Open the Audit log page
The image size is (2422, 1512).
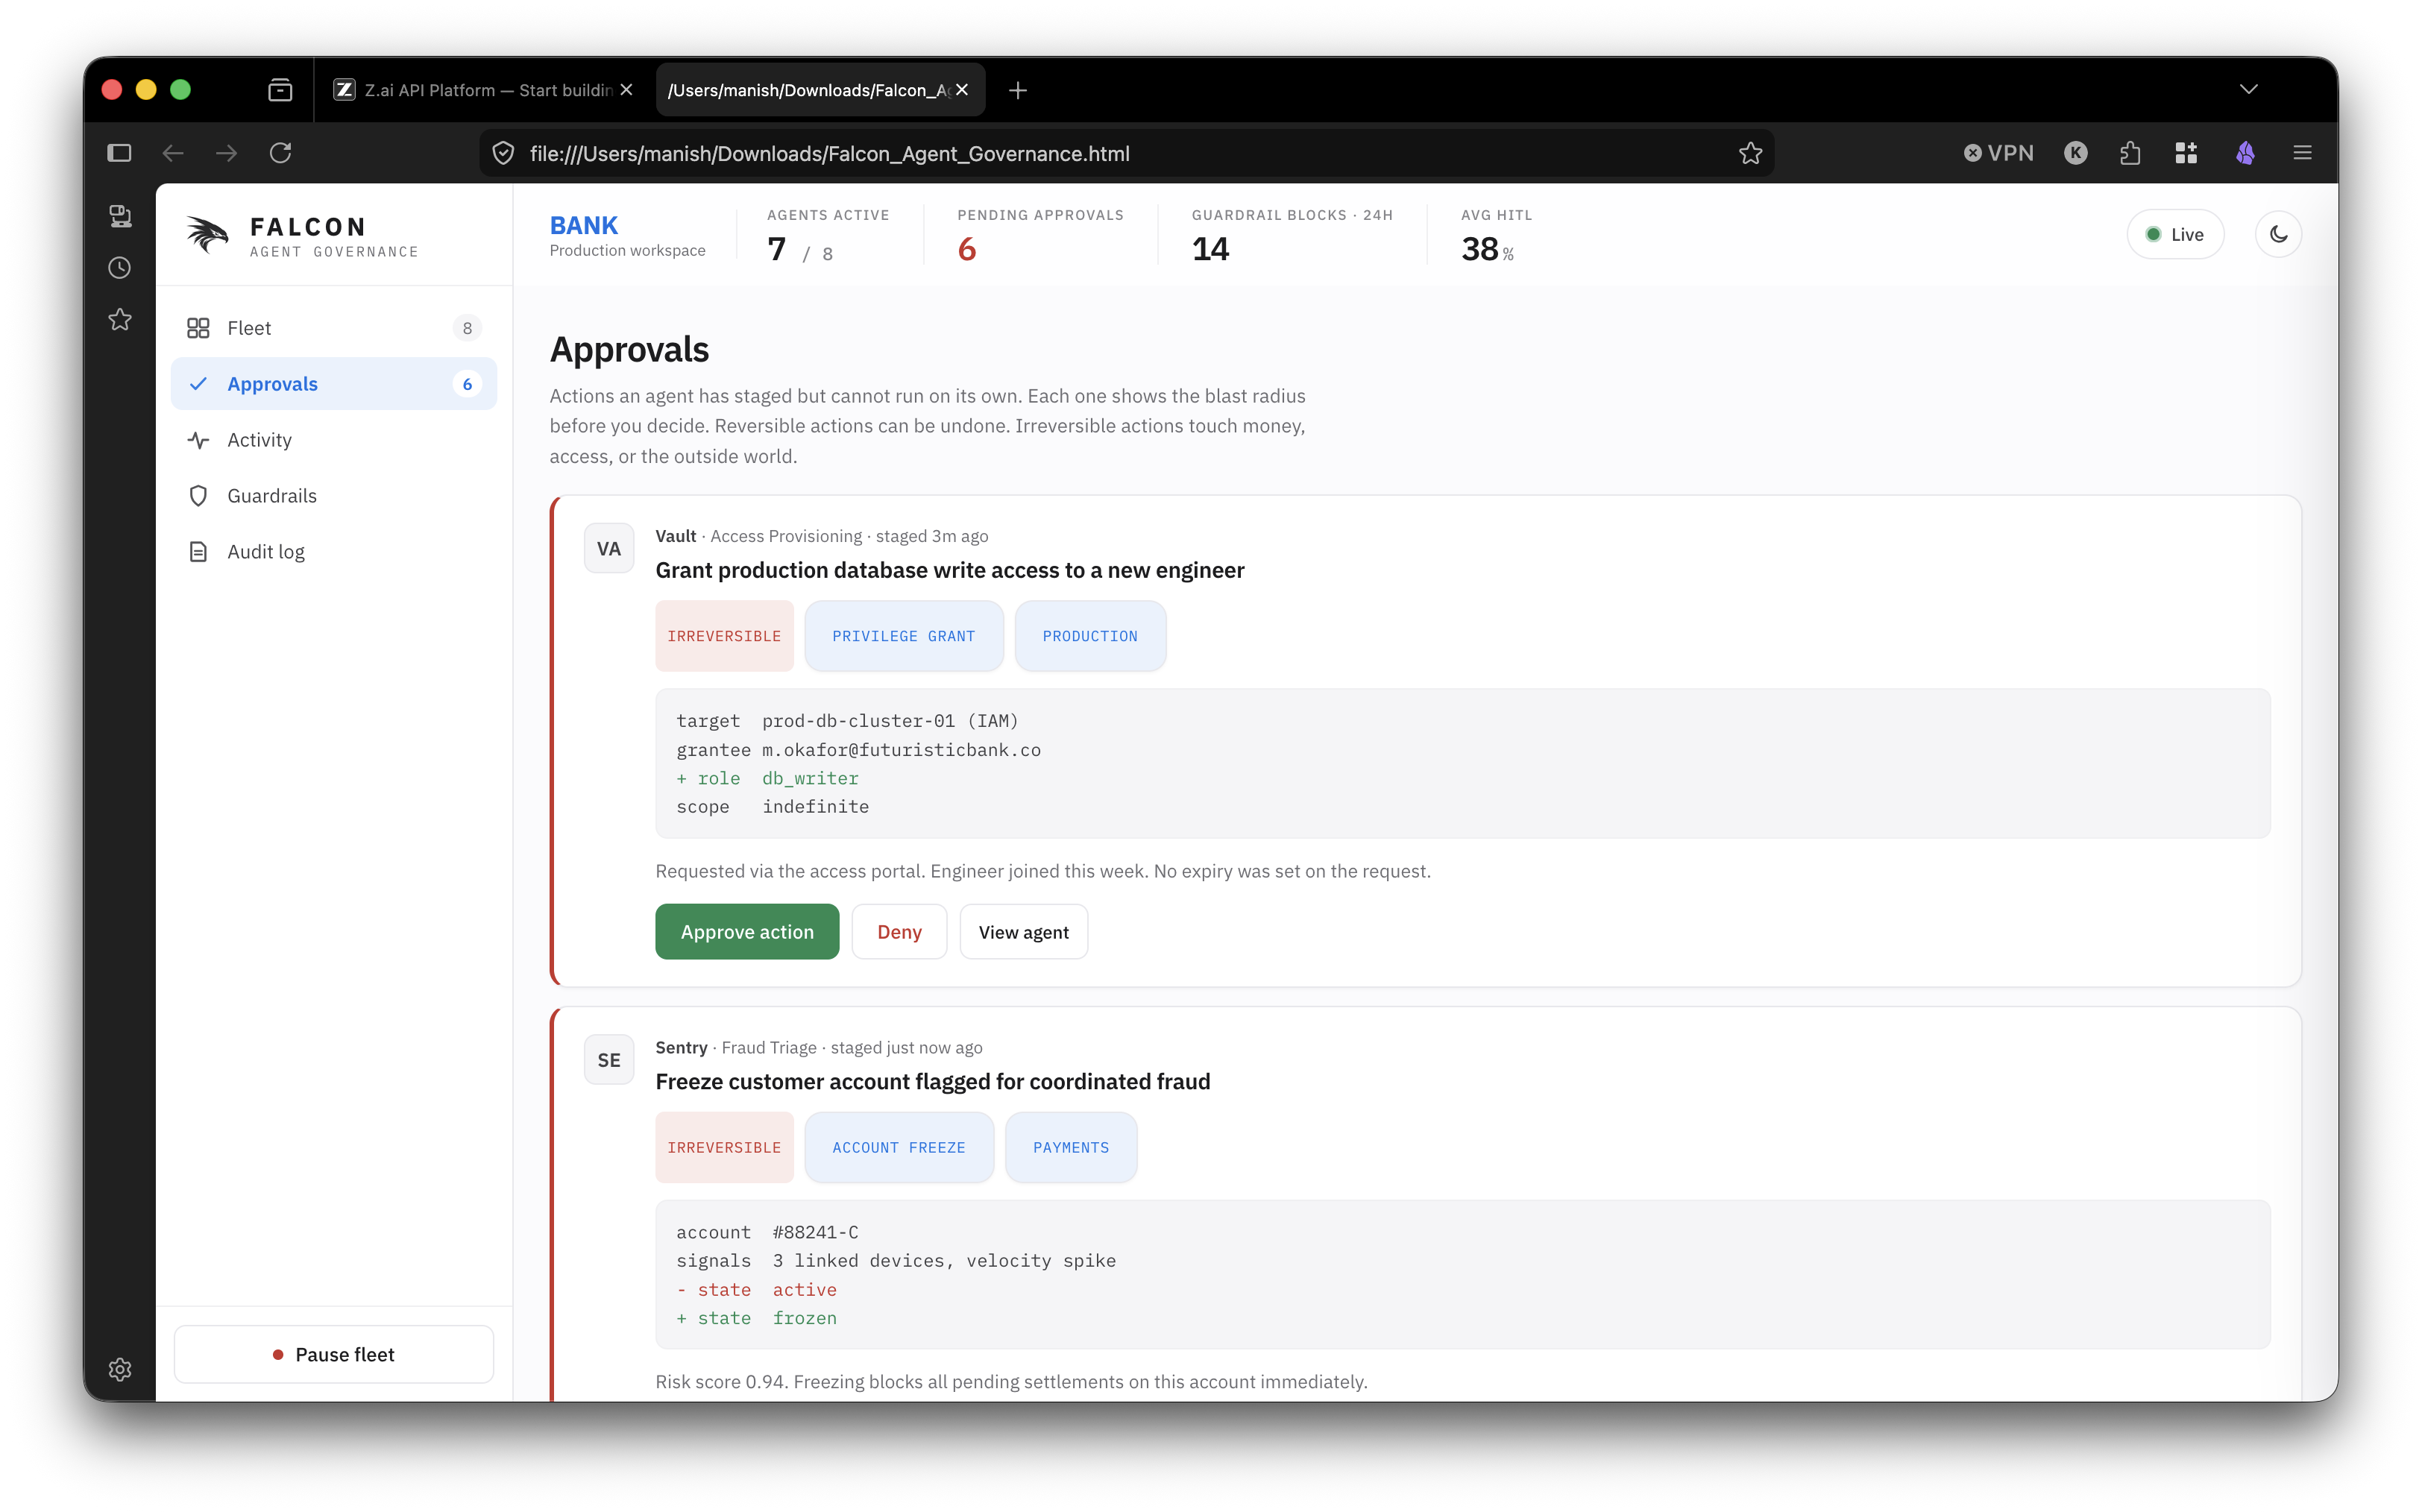pos(333,552)
